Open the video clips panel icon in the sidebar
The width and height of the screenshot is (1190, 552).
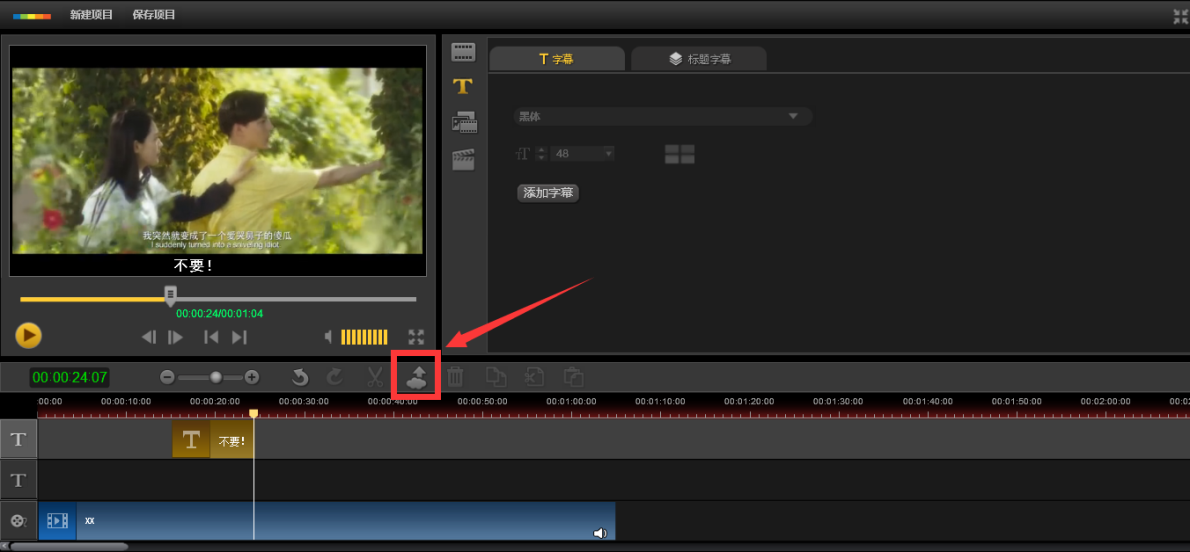pos(463,52)
